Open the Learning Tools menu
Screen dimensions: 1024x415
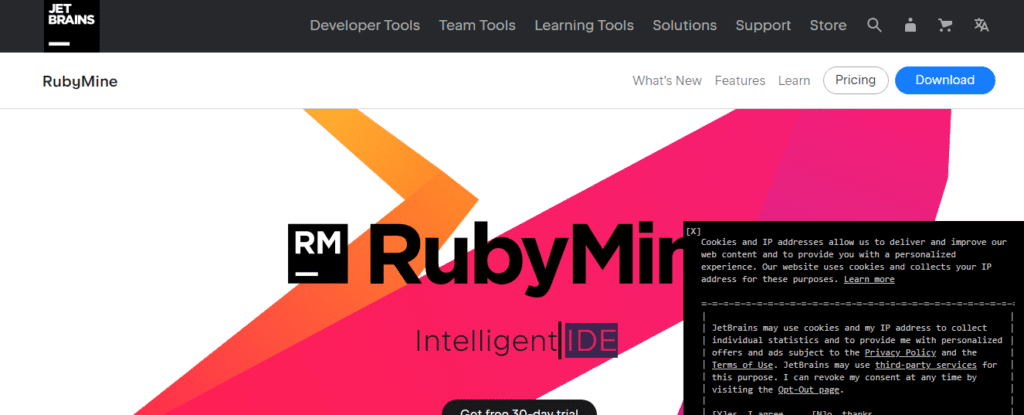click(584, 25)
